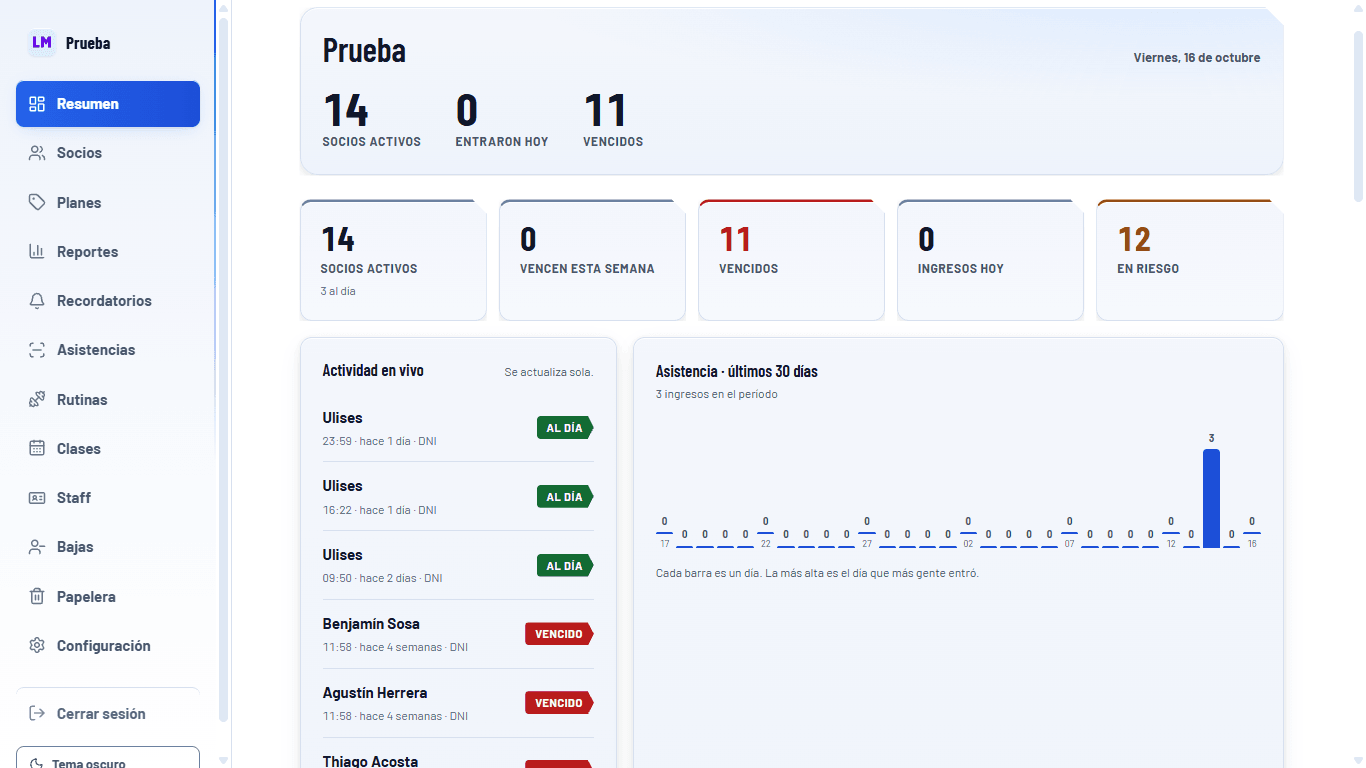1366x768 pixels.
Task: Click the Cerrar sesión link
Action: pyautogui.click(x=108, y=714)
